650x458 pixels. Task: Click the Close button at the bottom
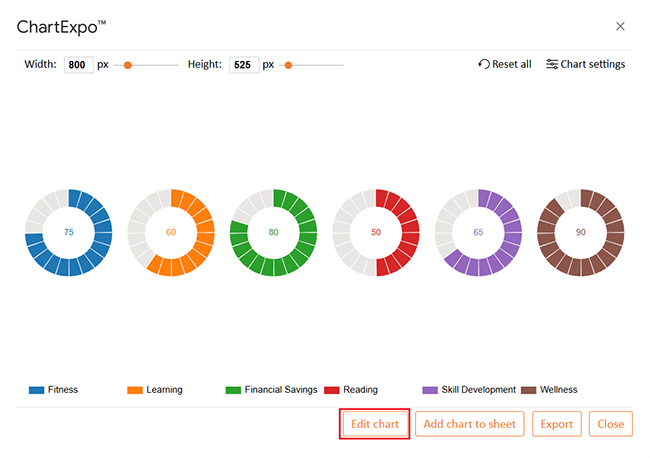click(x=611, y=424)
